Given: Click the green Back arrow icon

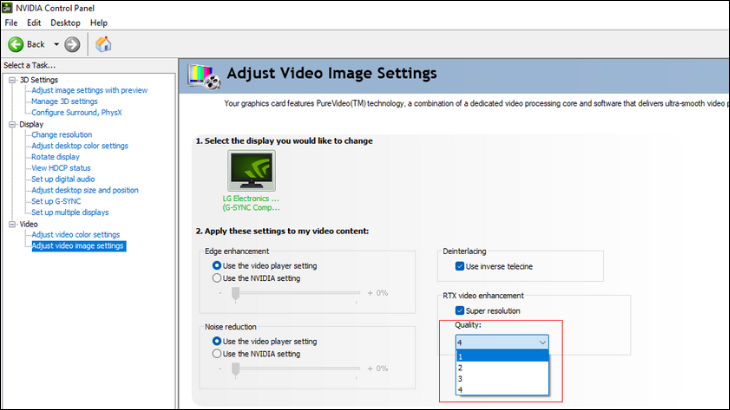Looking at the screenshot, I should pyautogui.click(x=16, y=44).
